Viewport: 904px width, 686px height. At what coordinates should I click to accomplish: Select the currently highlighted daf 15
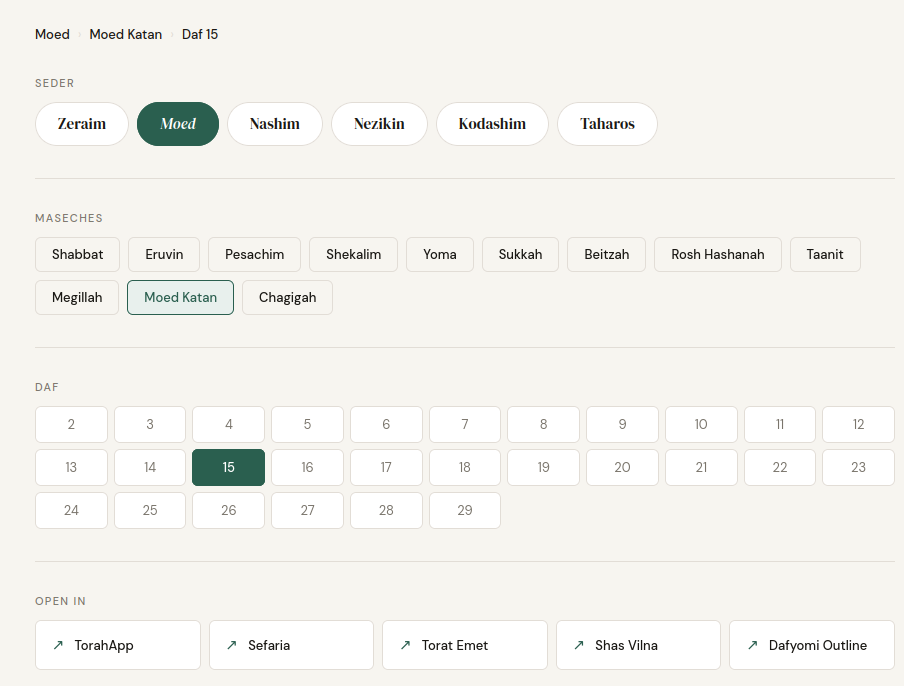228,467
